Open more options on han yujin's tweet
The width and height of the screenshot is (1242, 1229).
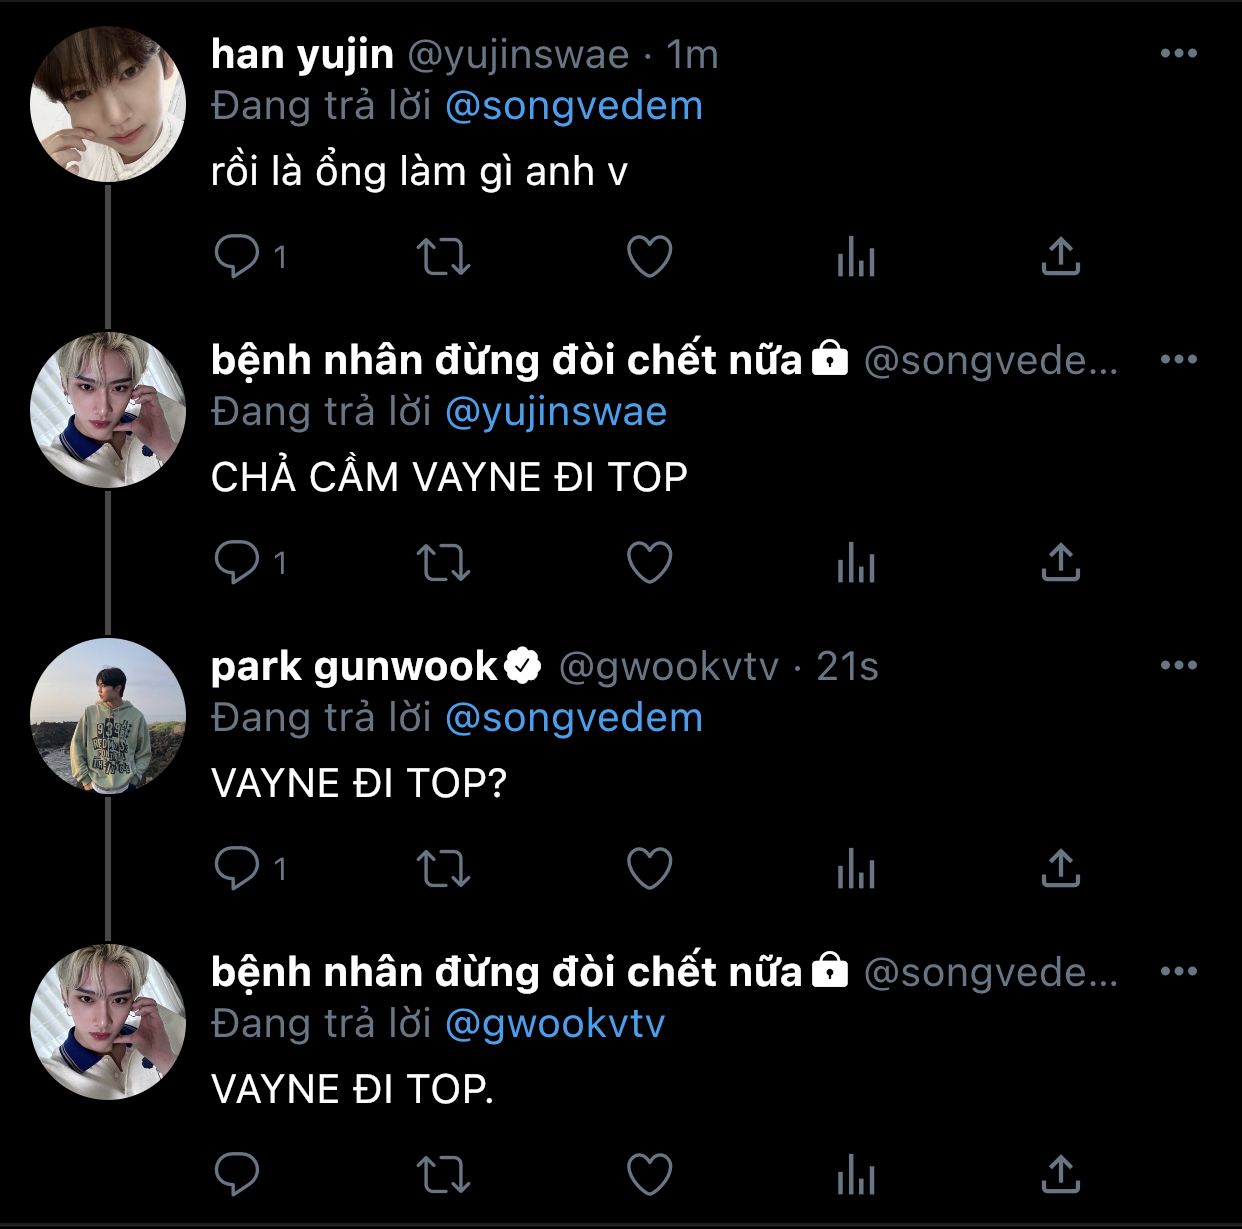tap(1179, 54)
